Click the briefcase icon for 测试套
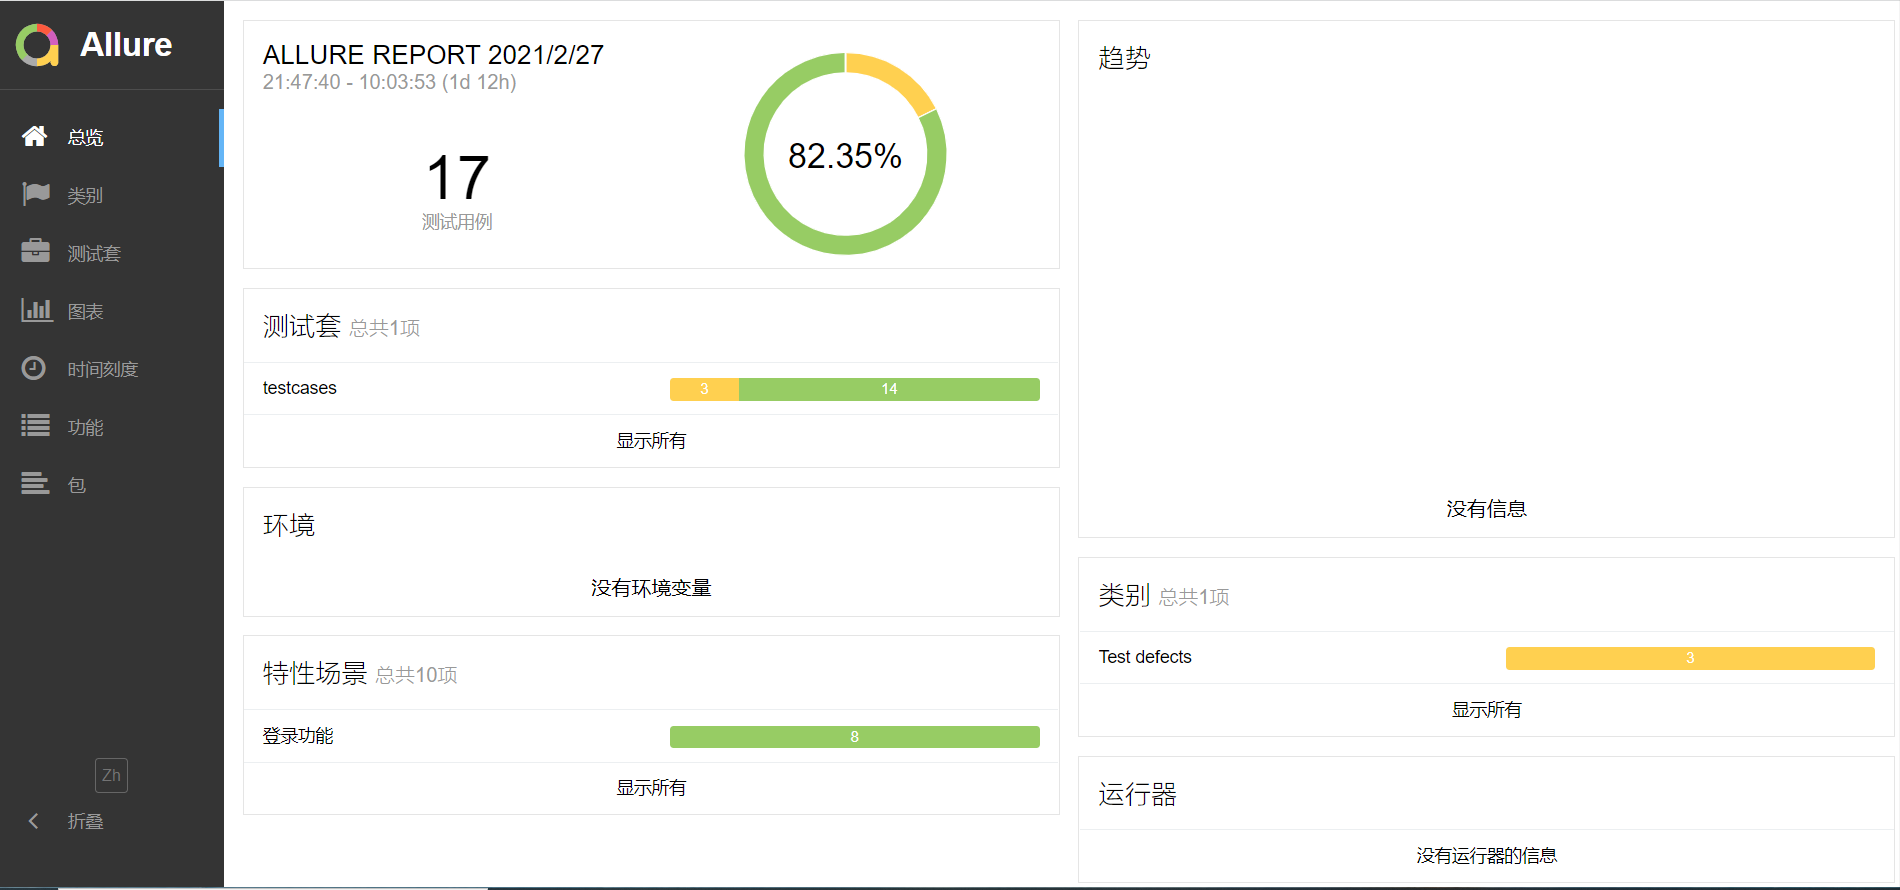 click(35, 251)
